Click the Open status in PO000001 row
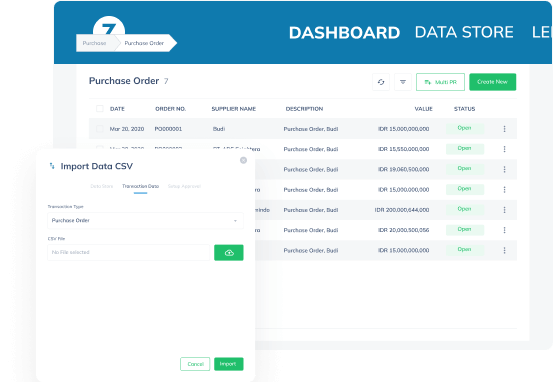Screen dimensions: 553x382 (464, 128)
